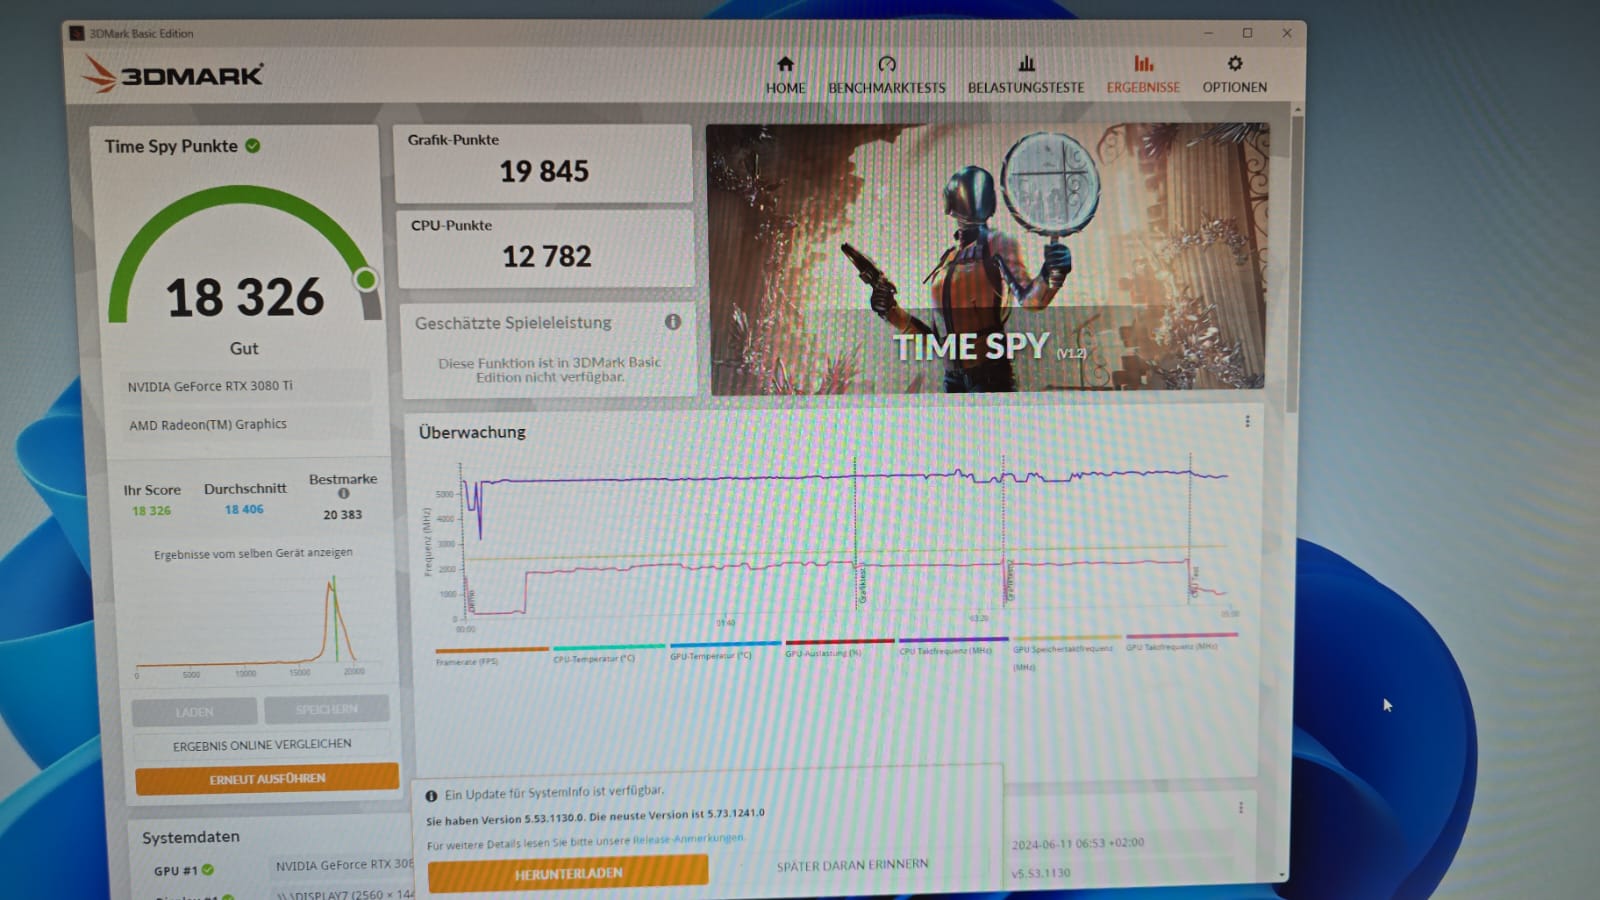Click Ihr Score value 18 326
The width and height of the screenshot is (1600, 900).
[x=151, y=511]
